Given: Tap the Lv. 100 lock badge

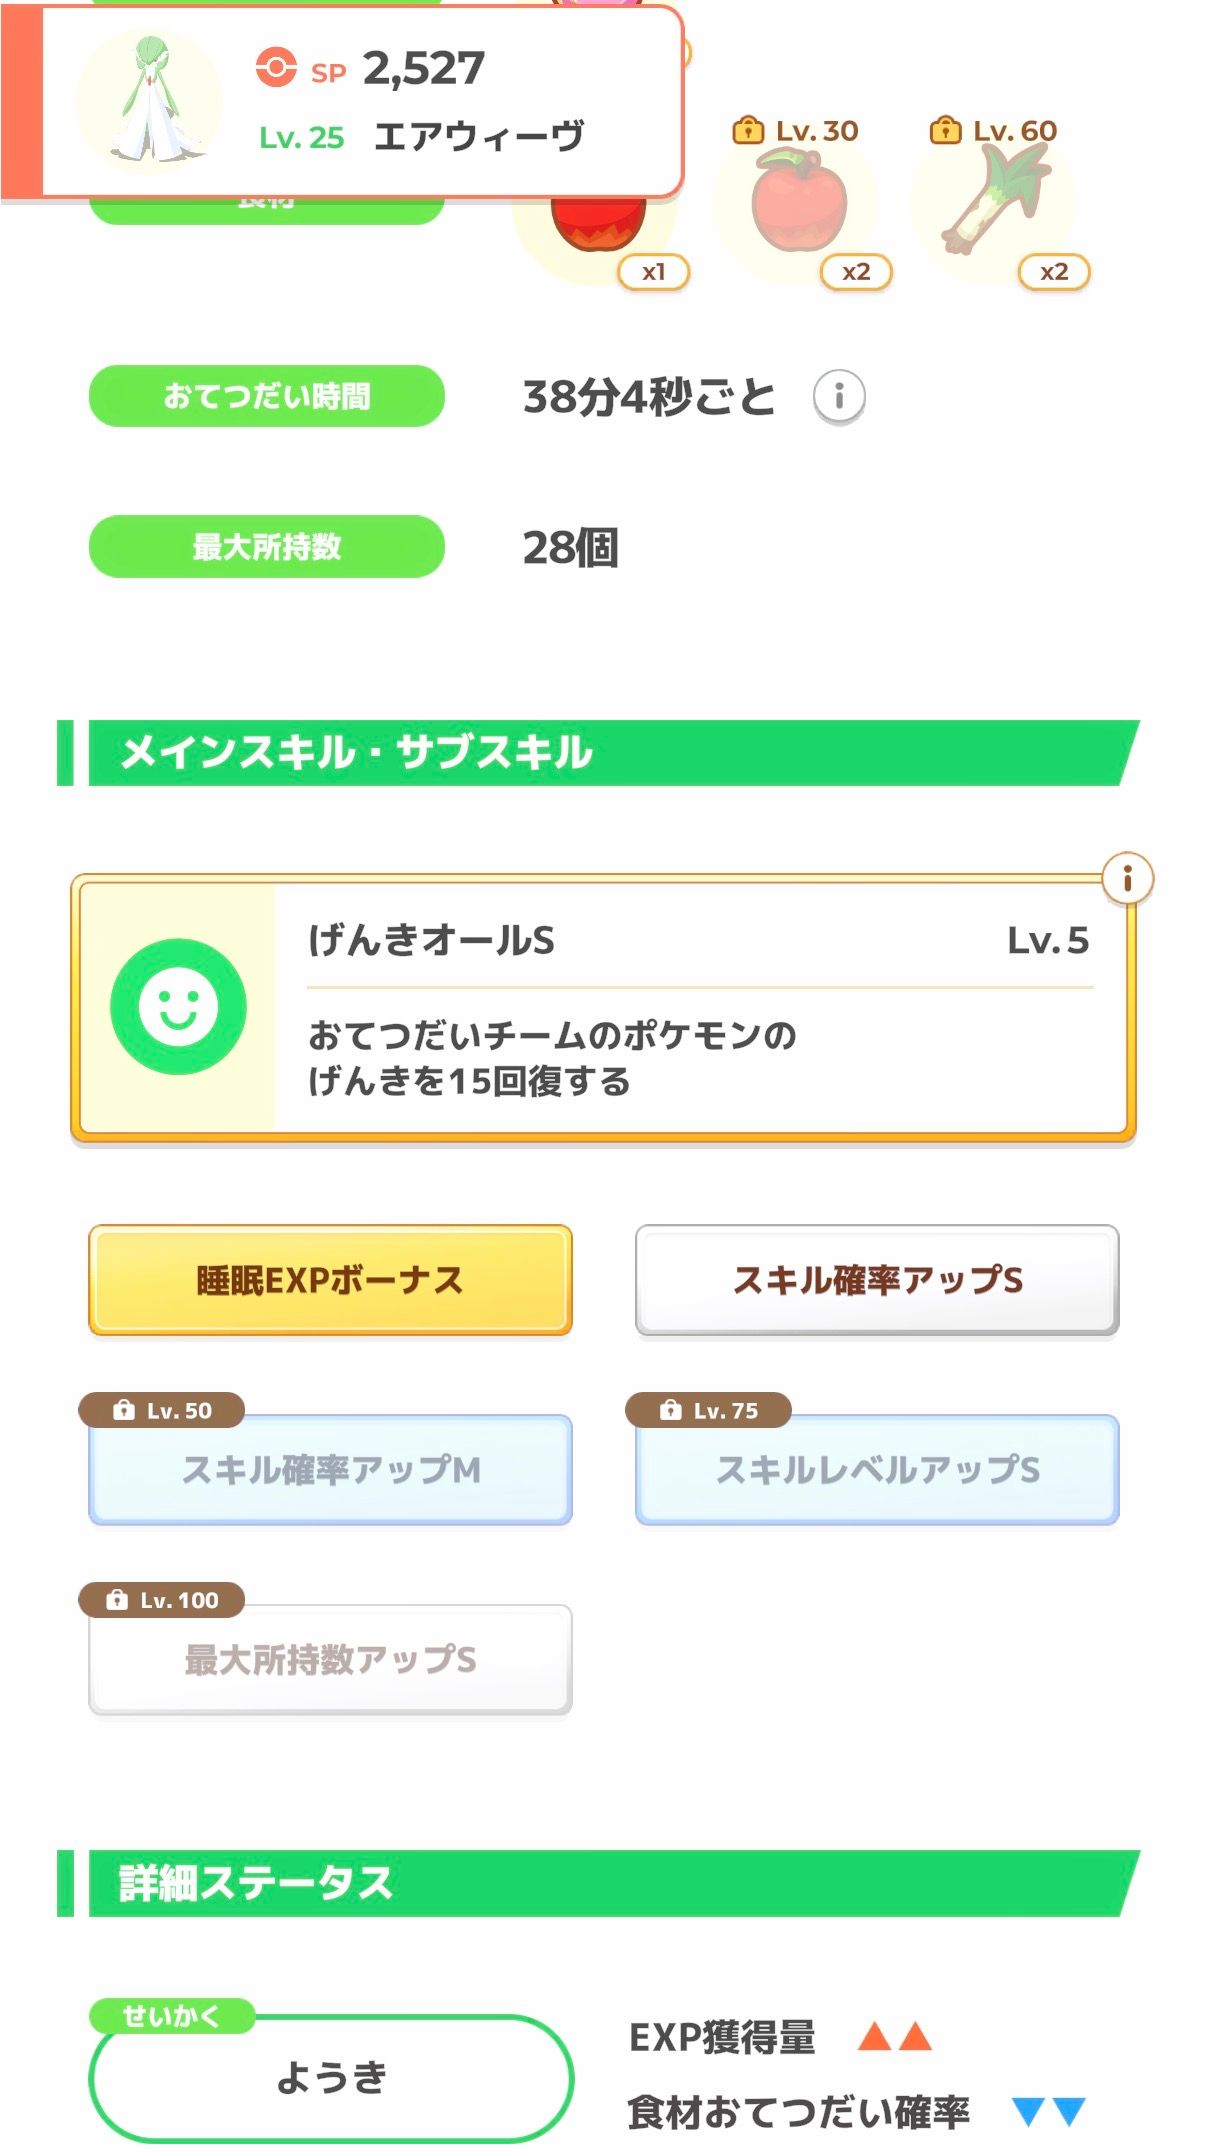Looking at the screenshot, I should click(162, 1600).
